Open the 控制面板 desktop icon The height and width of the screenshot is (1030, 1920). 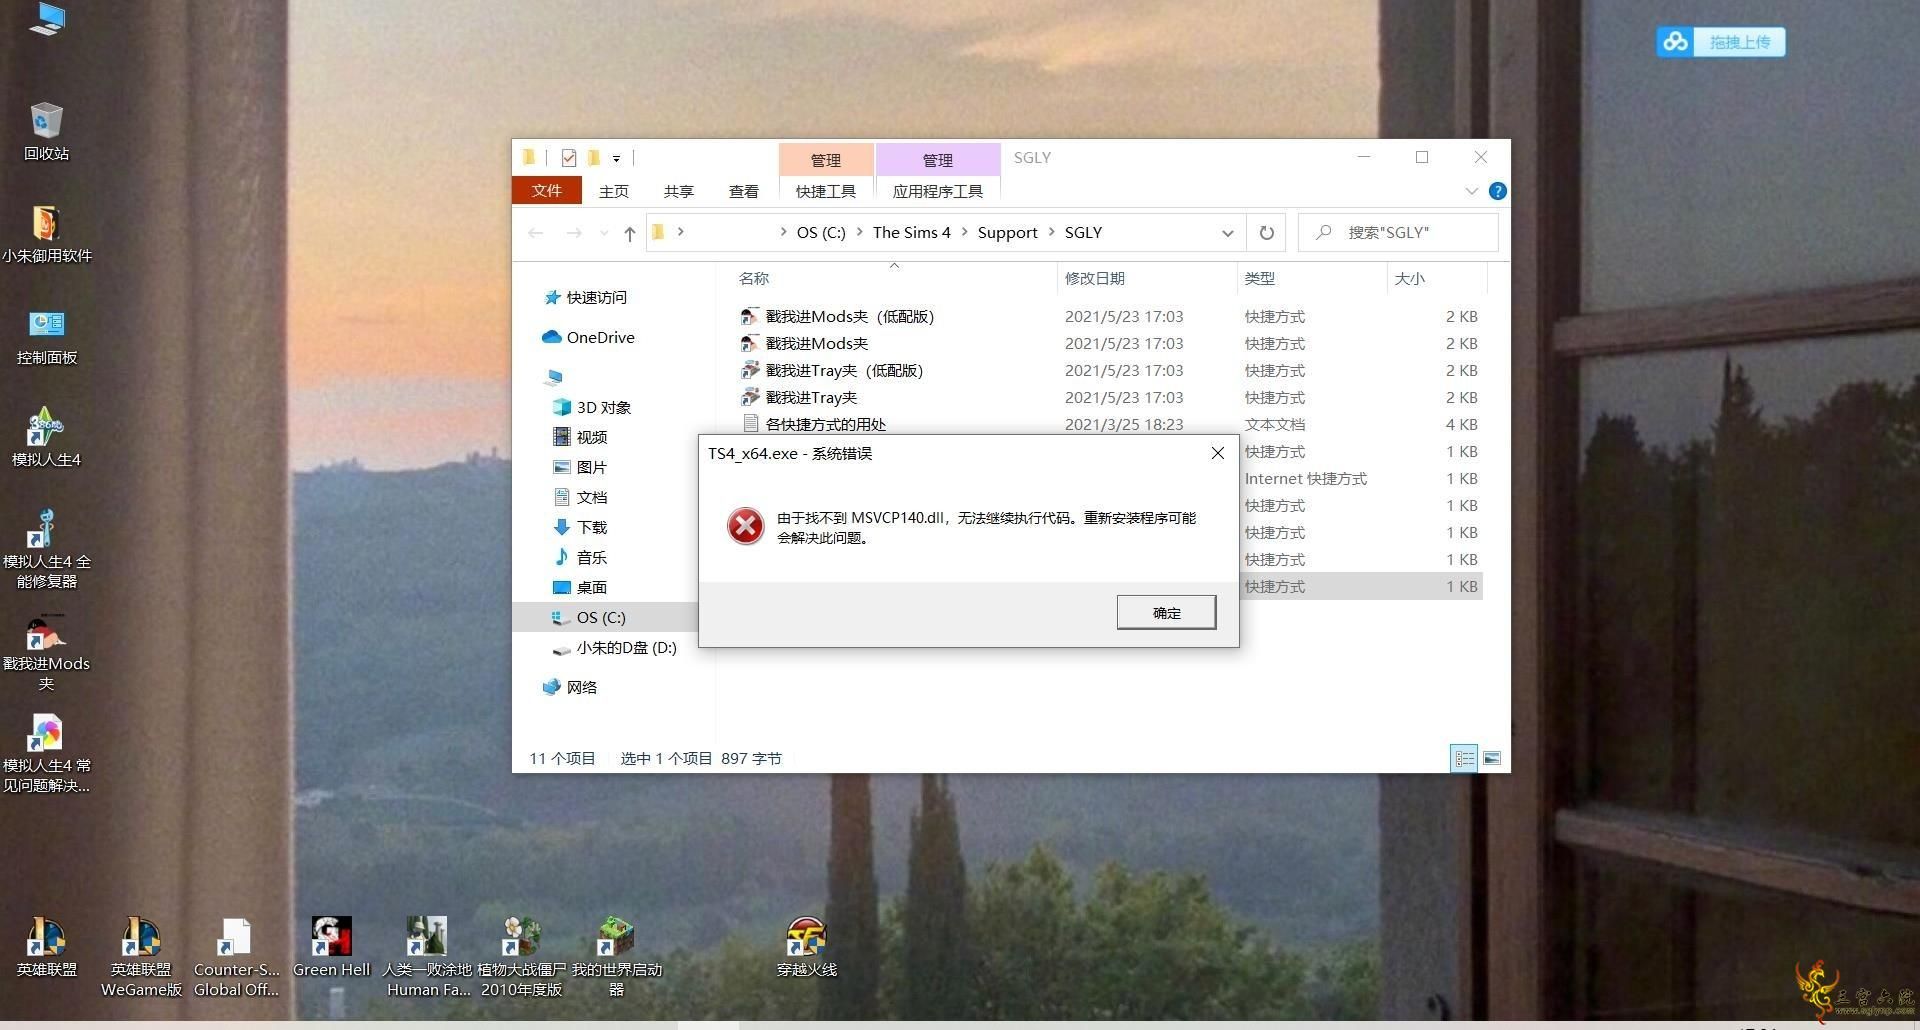pyautogui.click(x=46, y=337)
